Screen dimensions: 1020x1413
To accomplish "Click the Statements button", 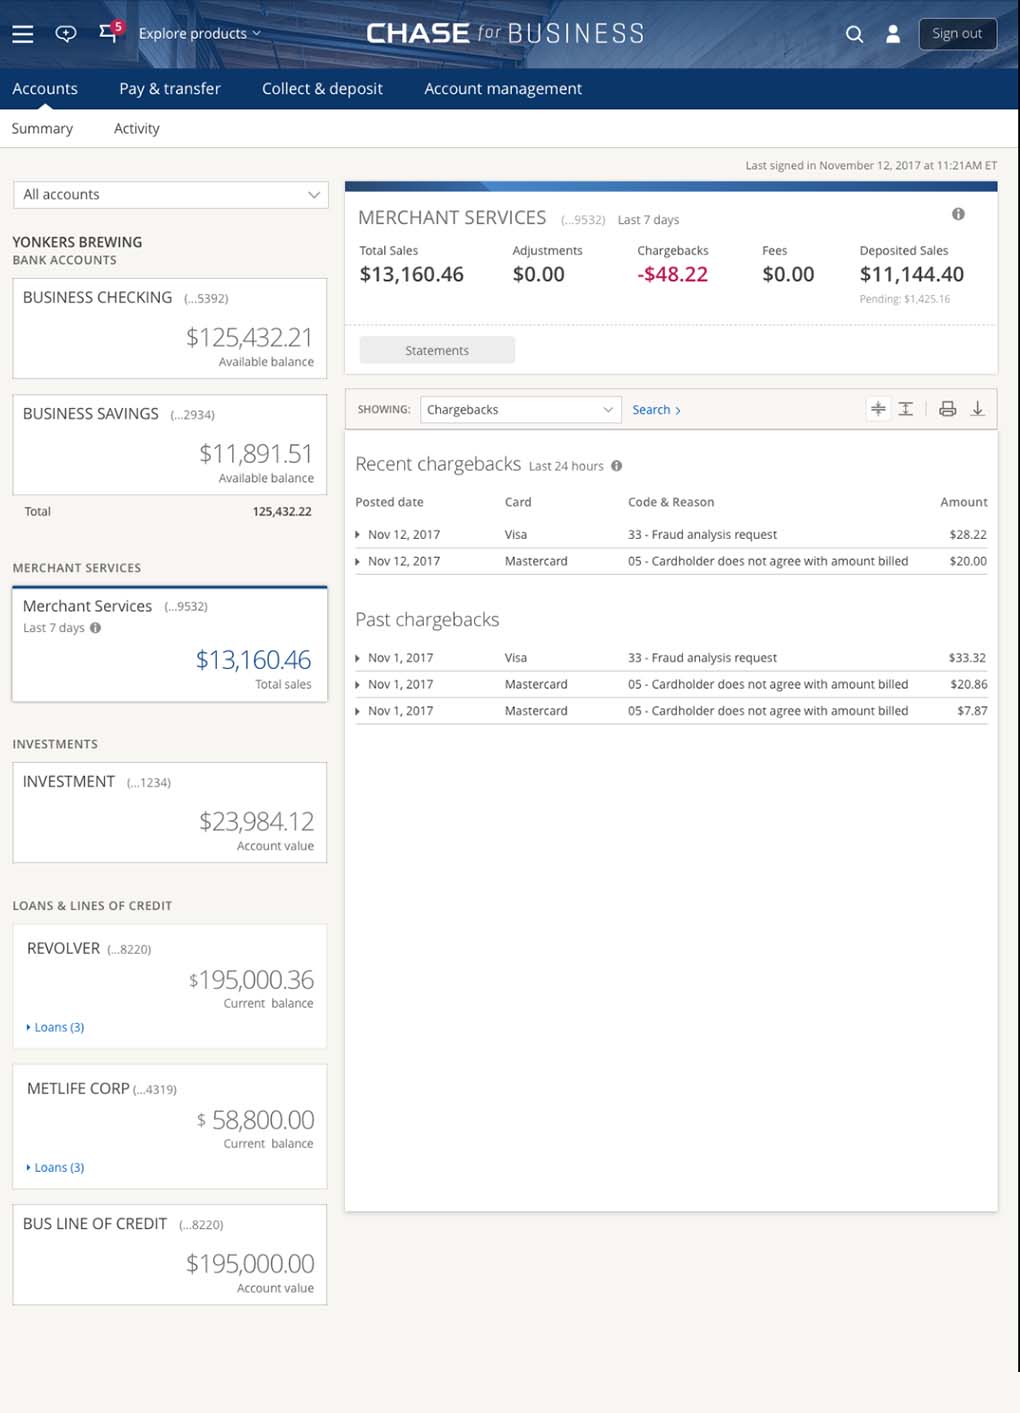I will 437,351.
